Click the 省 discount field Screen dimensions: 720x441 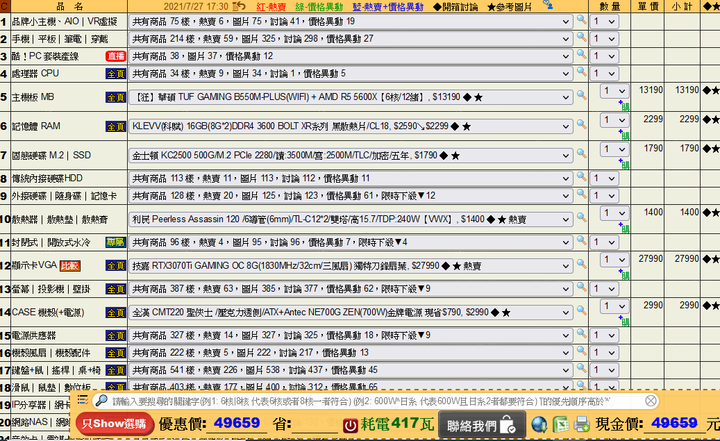coord(315,424)
